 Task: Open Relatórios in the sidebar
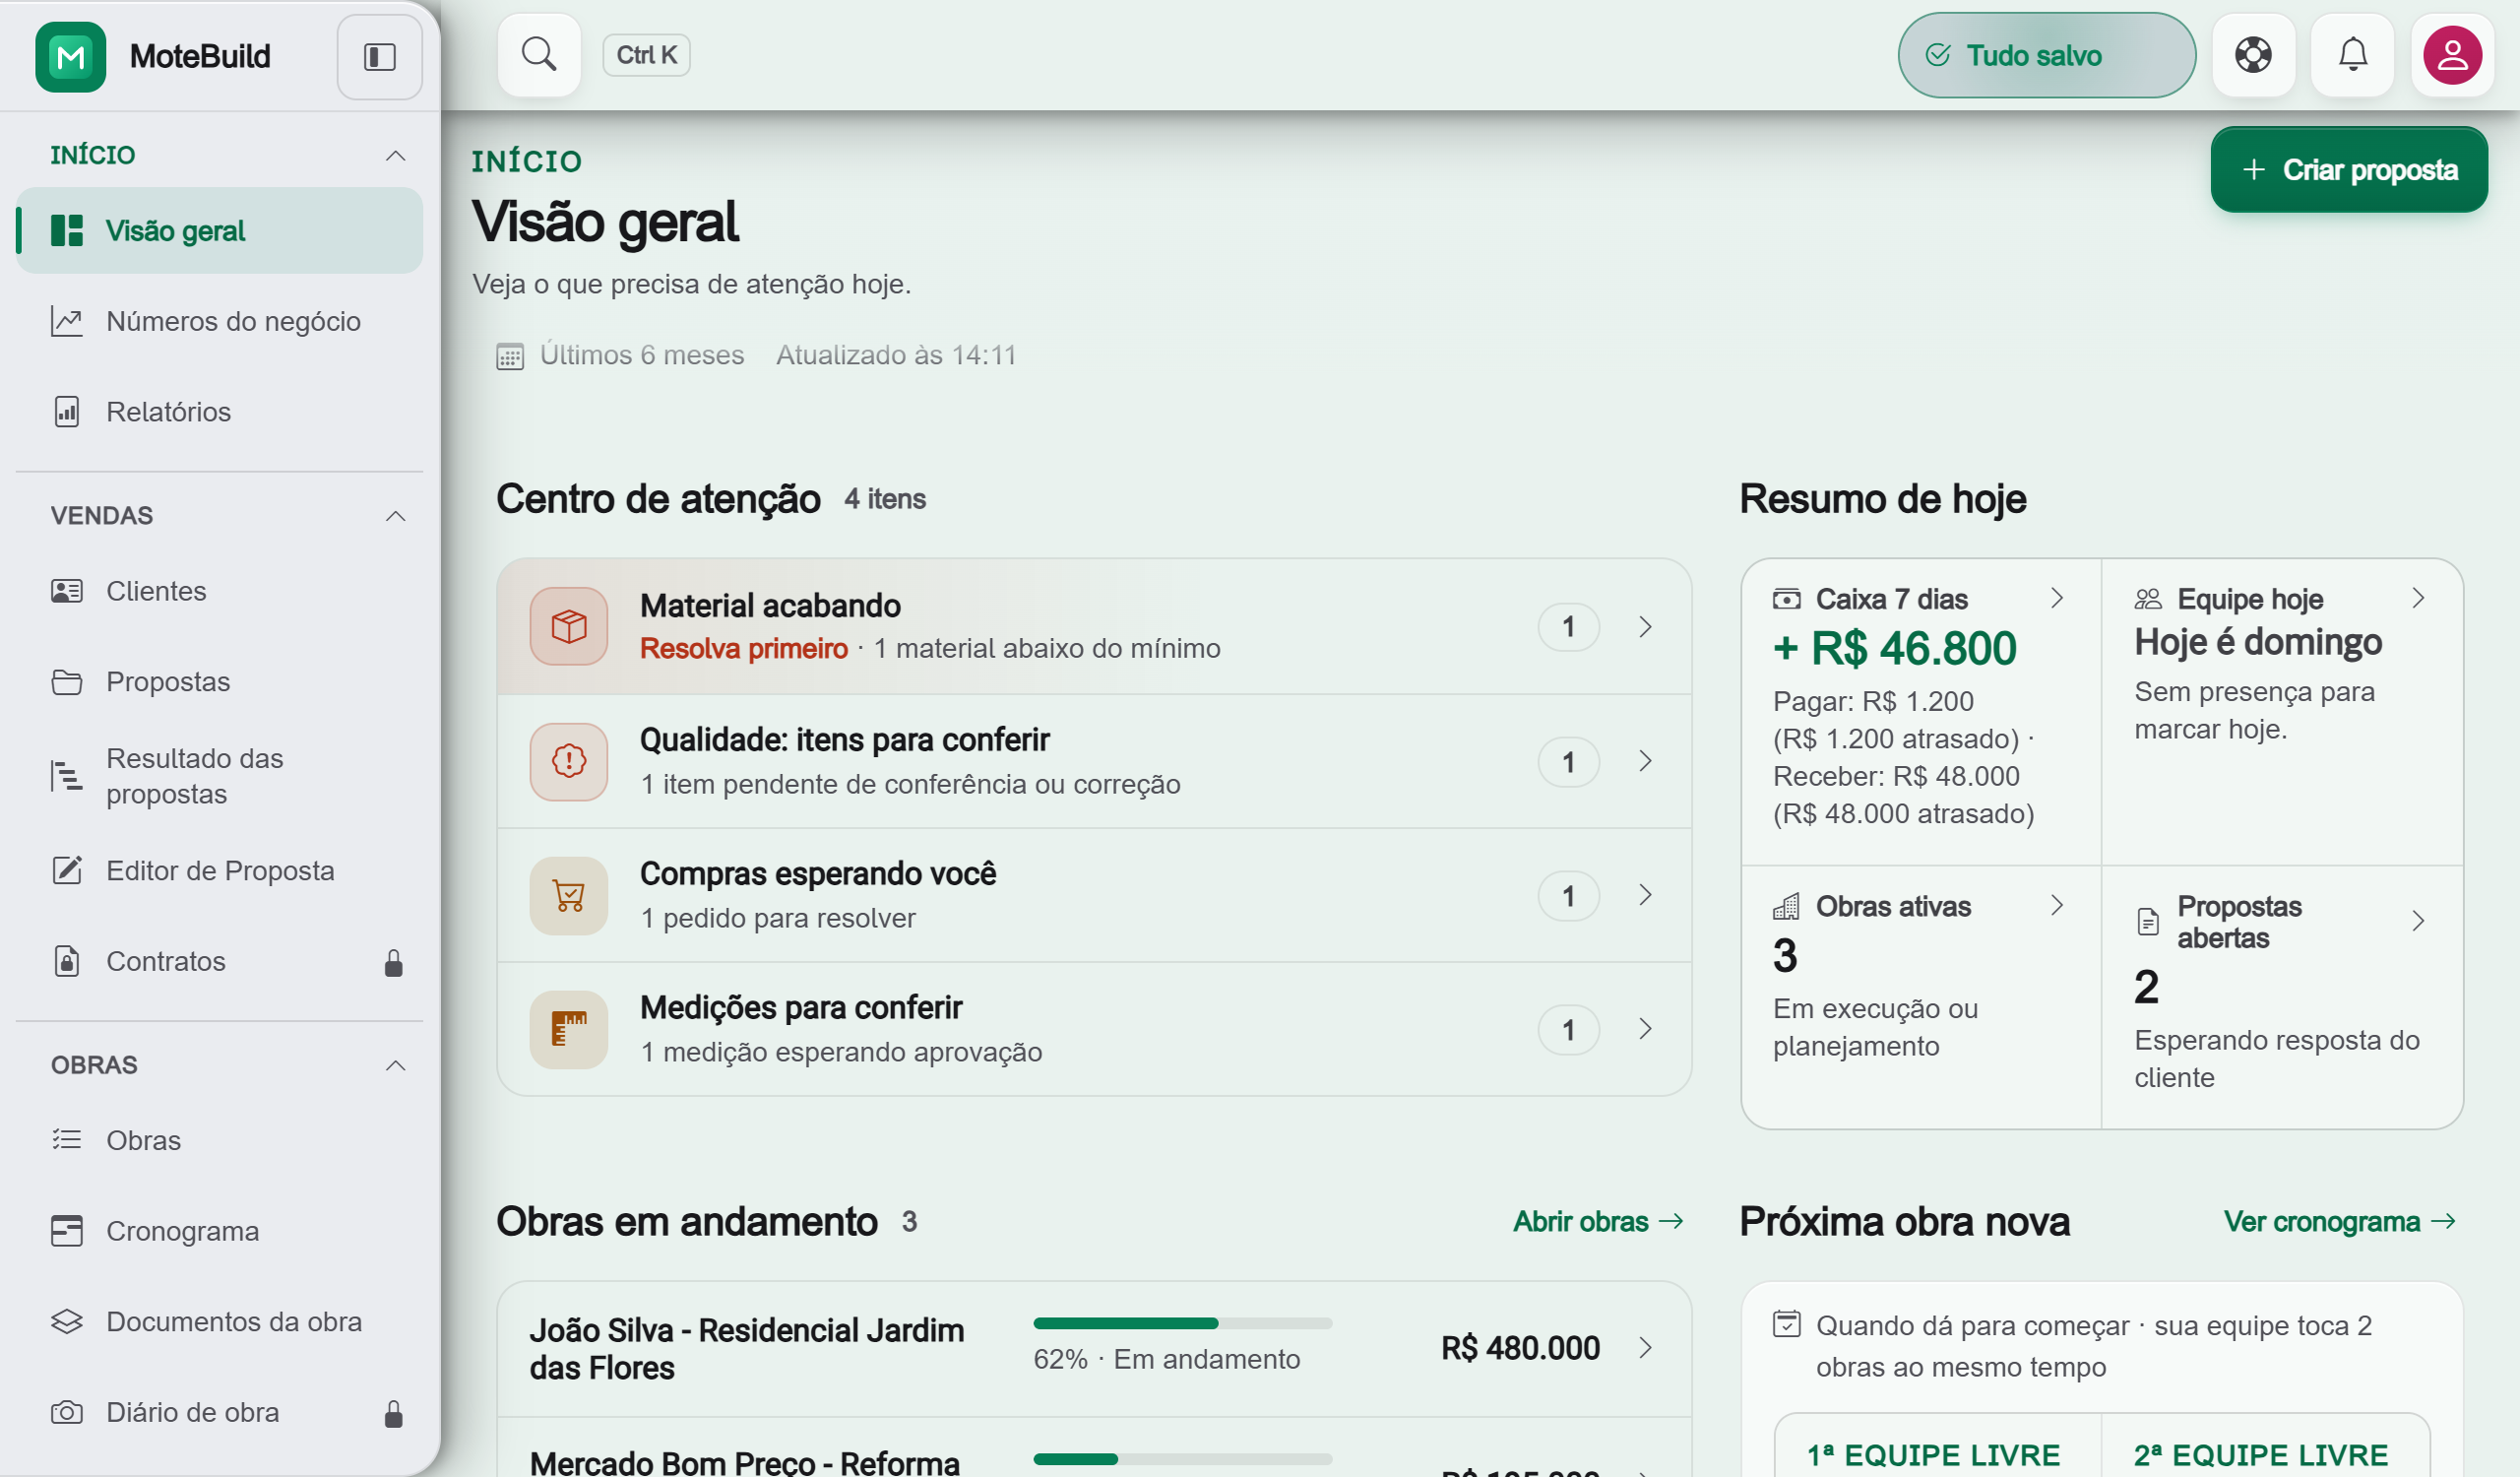pyautogui.click(x=220, y=412)
